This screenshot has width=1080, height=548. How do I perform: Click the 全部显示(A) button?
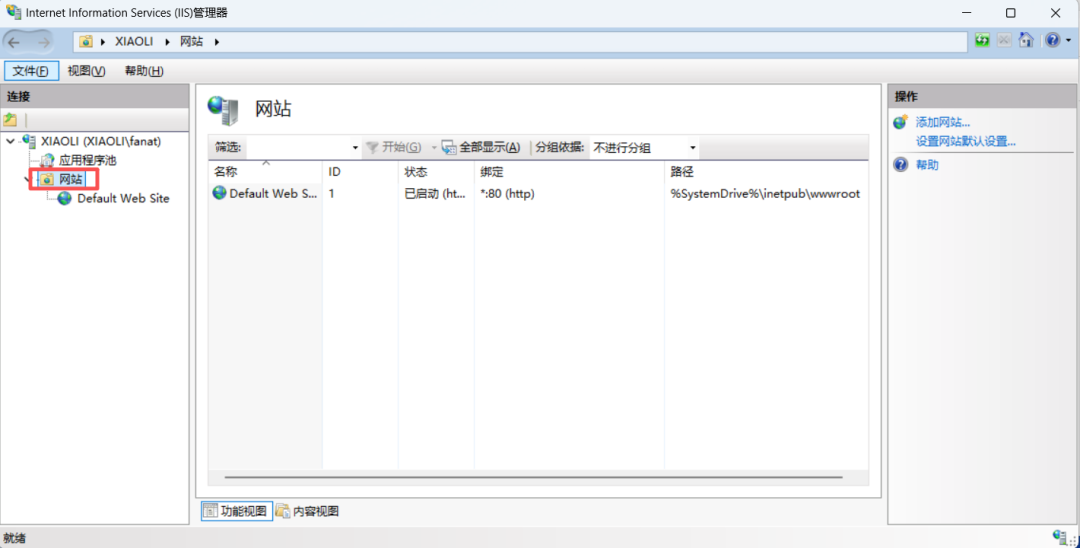pyautogui.click(x=481, y=147)
